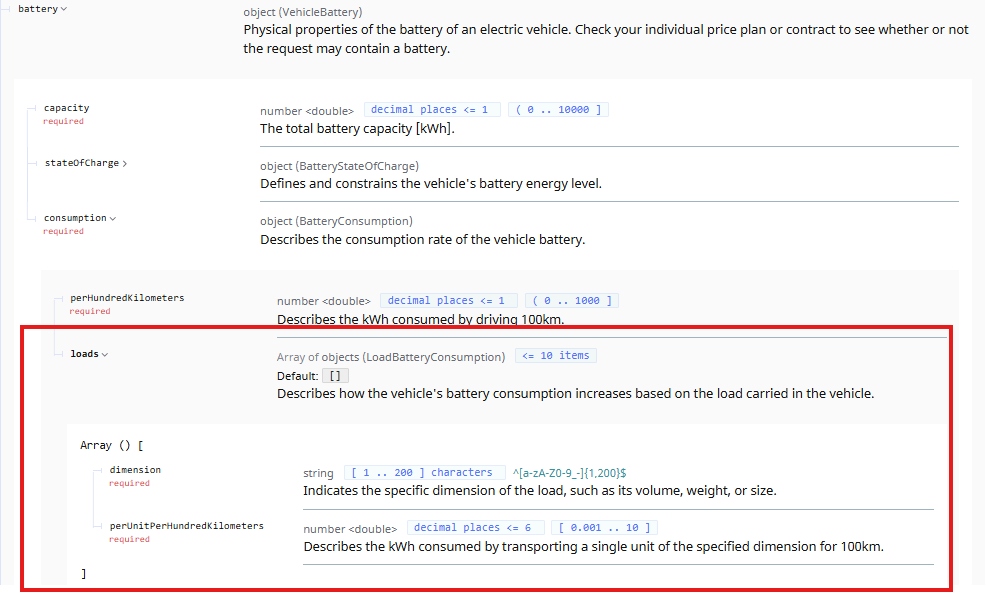Click the 1 .. 200 characters badge
The image size is (1006, 593).
coord(423,472)
